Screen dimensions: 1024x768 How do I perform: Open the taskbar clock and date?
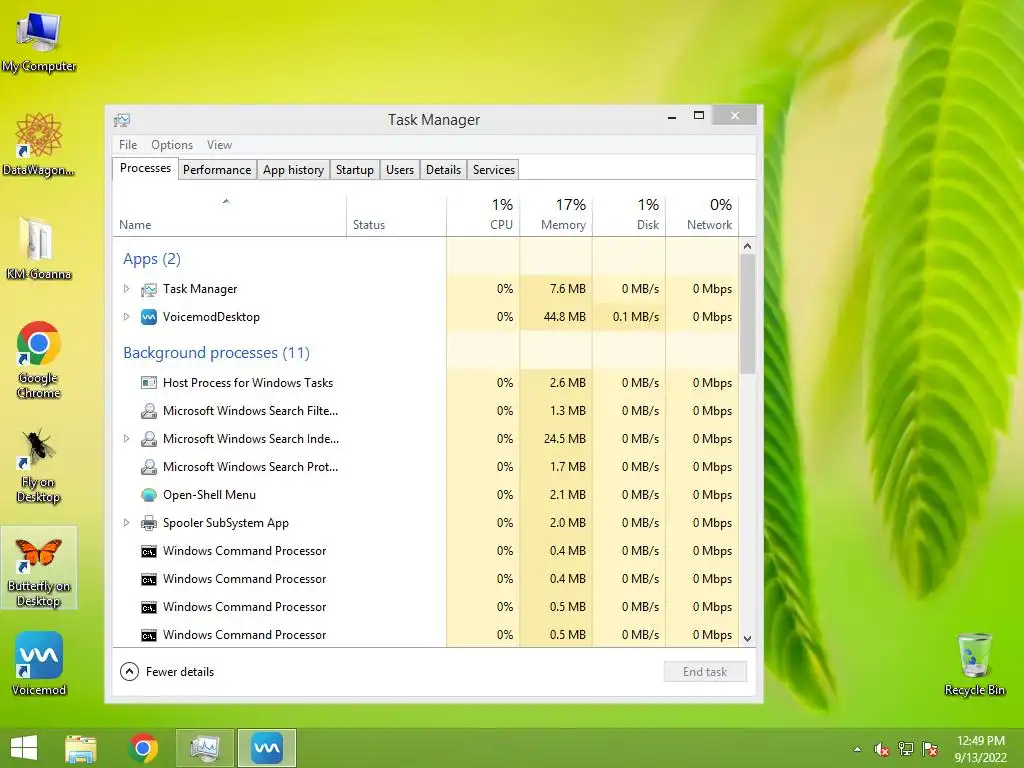coord(980,749)
